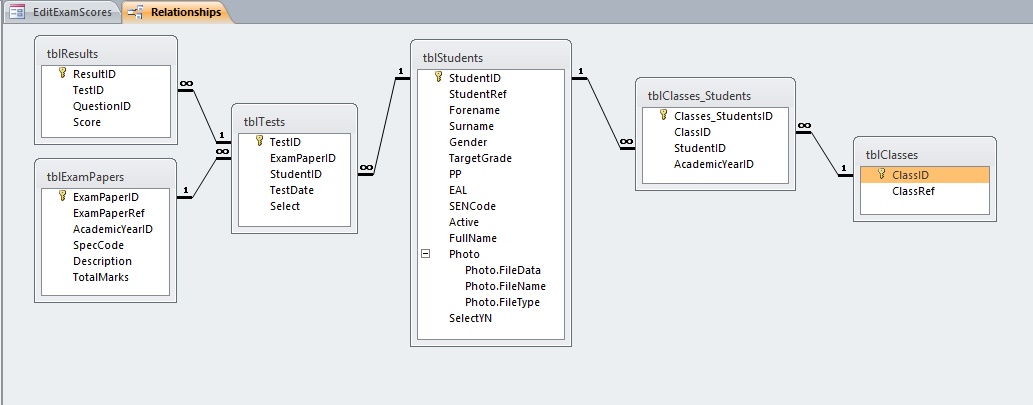
Task: Select the tblTests table title
Action: 264,122
